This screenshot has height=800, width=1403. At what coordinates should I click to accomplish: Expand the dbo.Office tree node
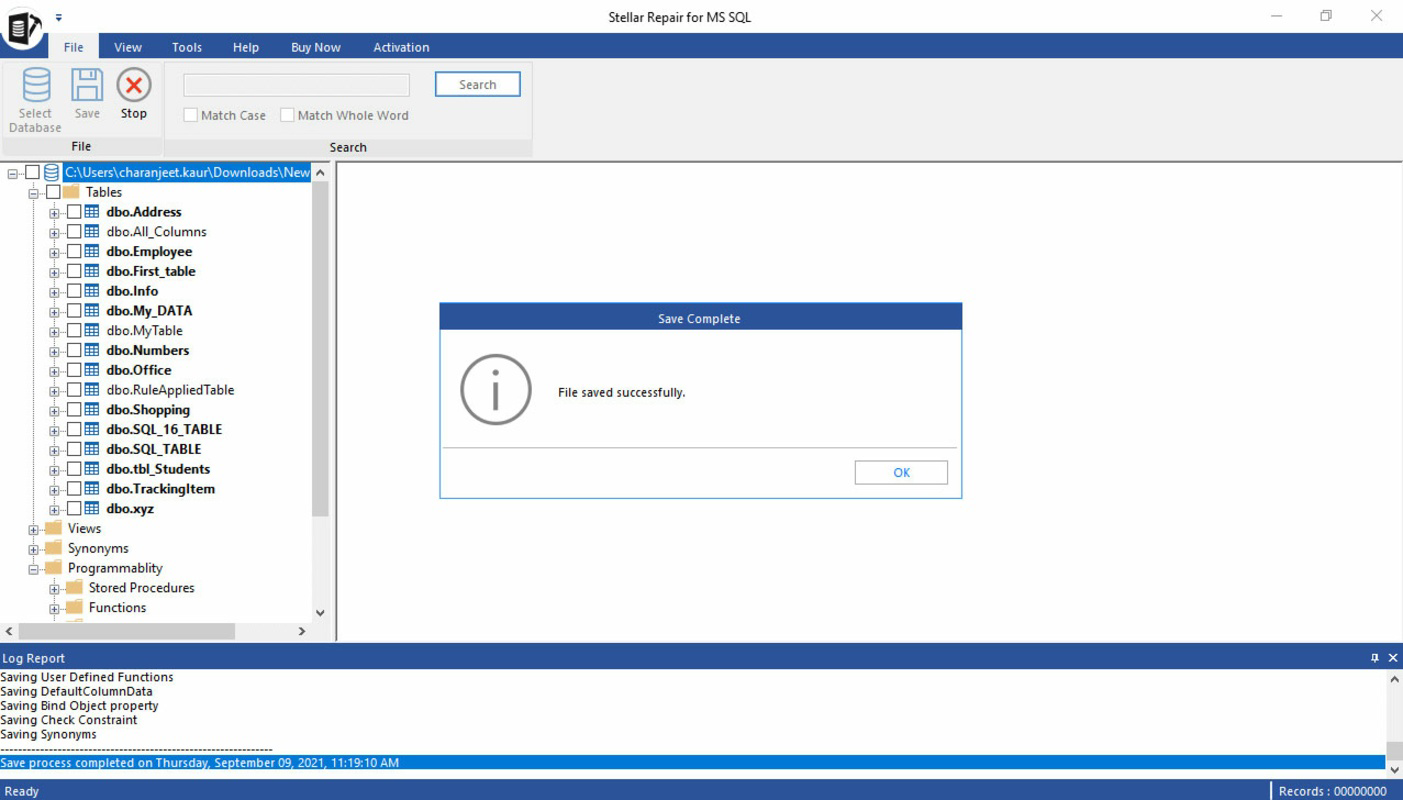click(54, 369)
